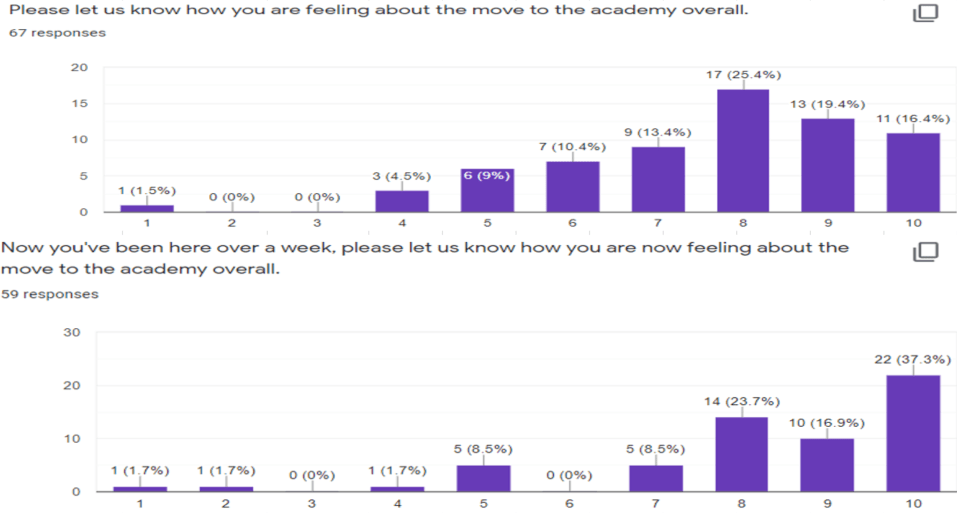Click the "67 responses" count text

point(57,33)
